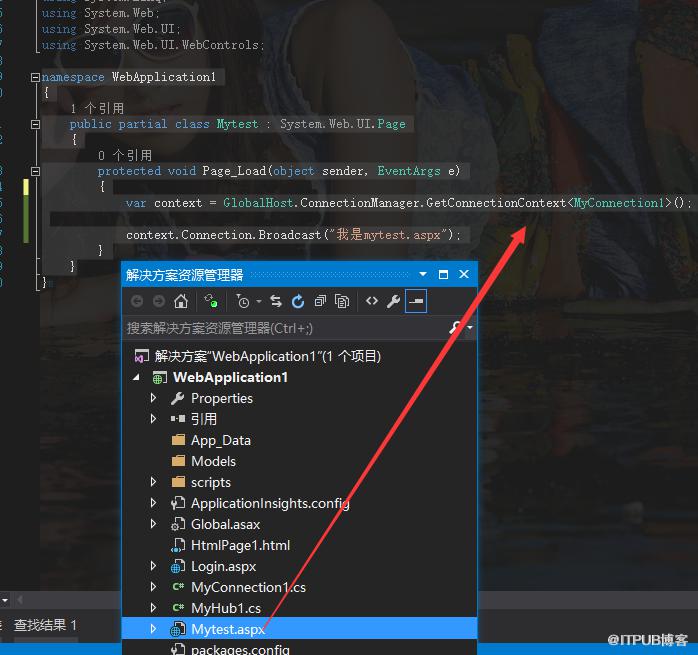Collapse the Page_Load method block
Screen dimensions: 698x655
tap(35, 171)
